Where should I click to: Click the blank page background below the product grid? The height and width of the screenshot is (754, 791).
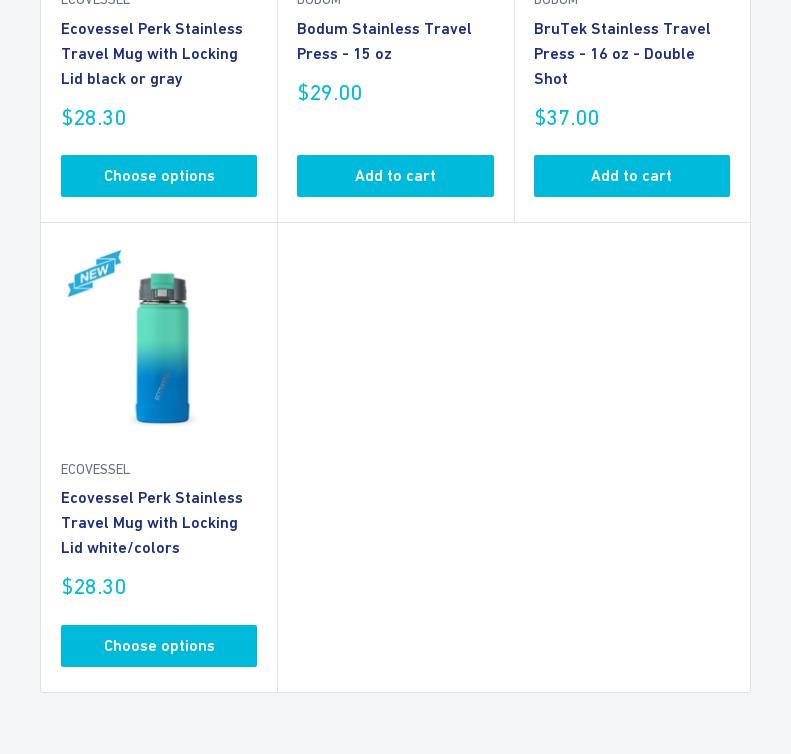point(395,723)
